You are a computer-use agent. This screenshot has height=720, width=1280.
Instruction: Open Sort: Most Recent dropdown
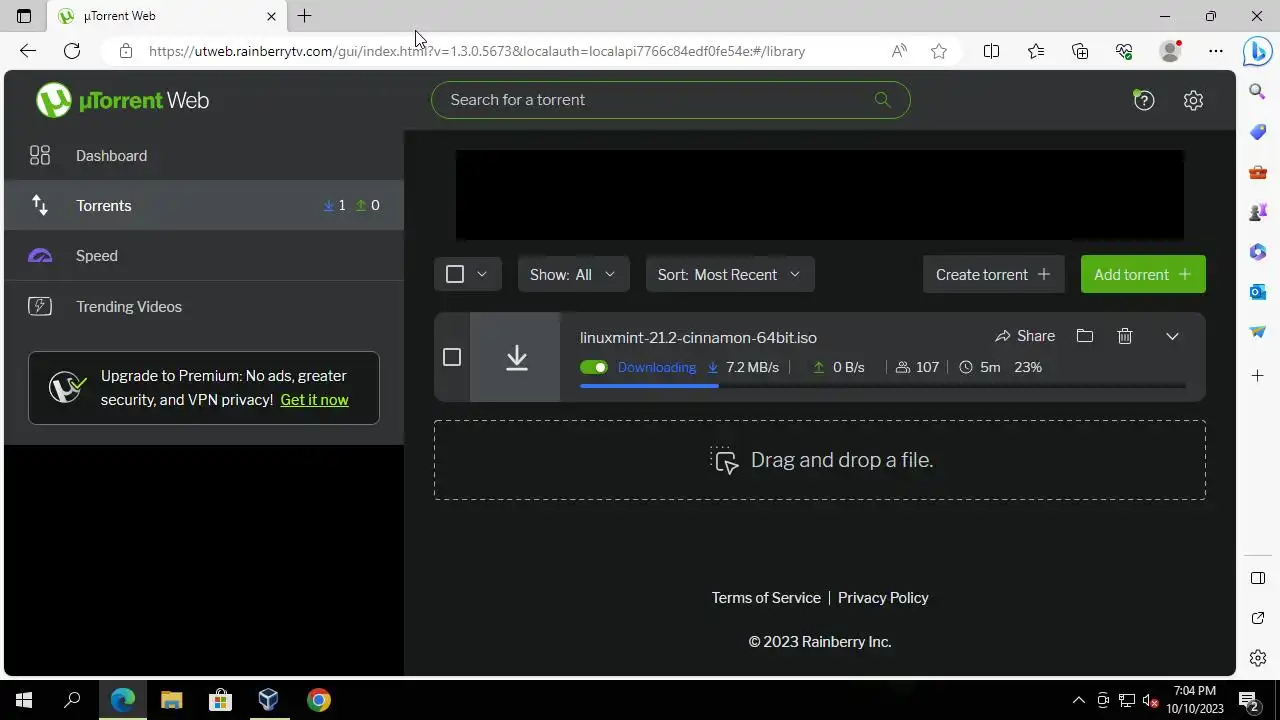pyautogui.click(x=730, y=274)
